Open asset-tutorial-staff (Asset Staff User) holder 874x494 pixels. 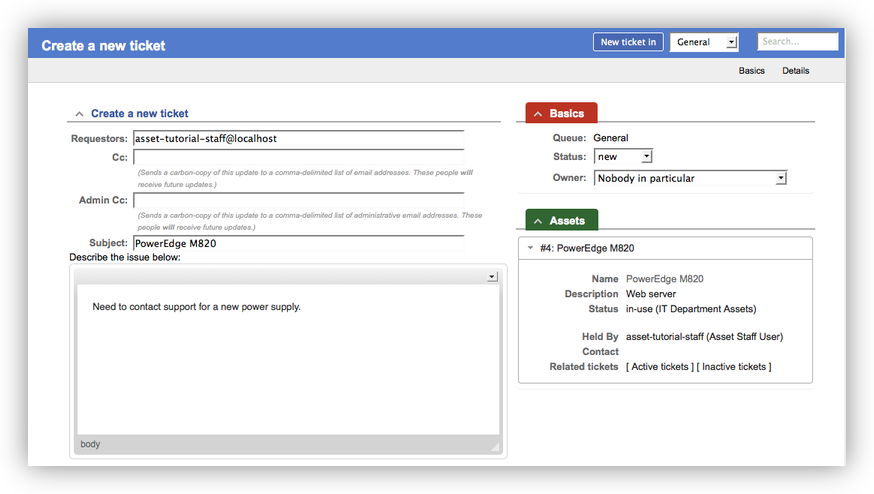click(705, 337)
